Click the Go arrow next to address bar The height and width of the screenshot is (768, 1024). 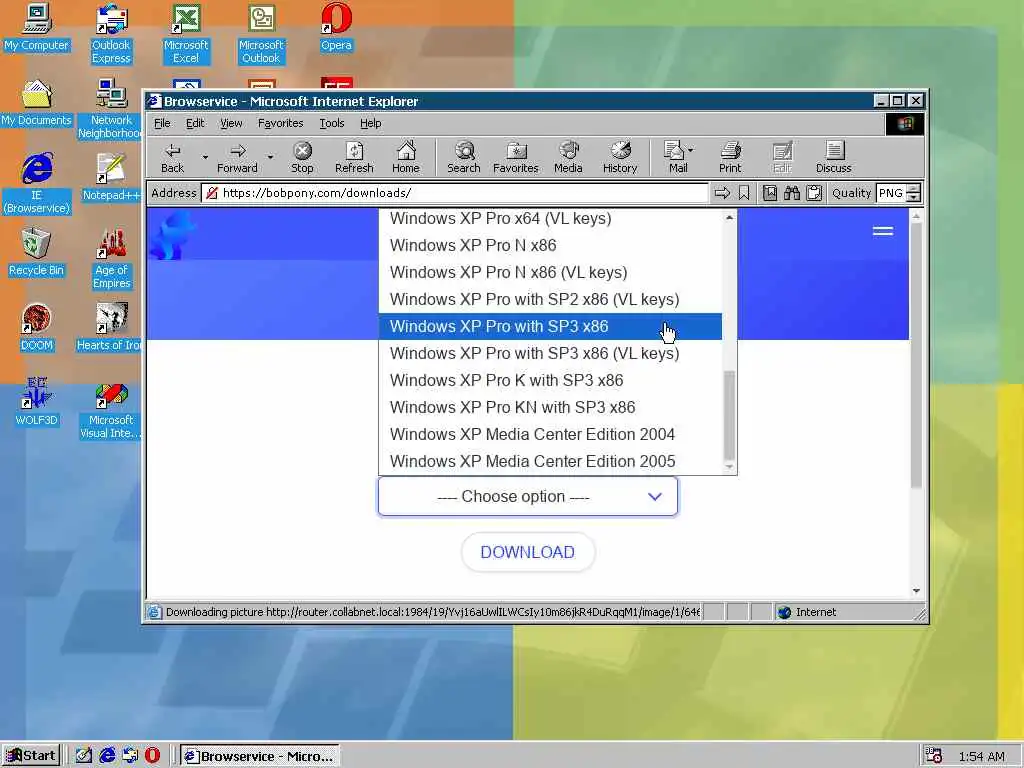point(722,193)
